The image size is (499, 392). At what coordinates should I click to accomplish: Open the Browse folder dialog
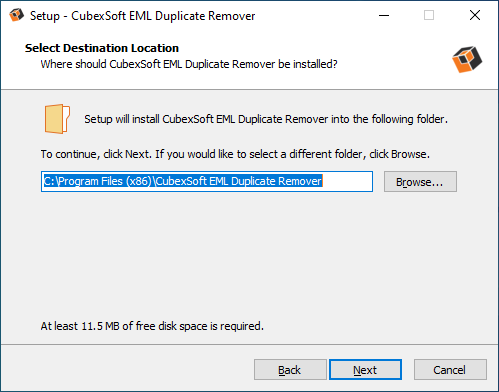420,182
